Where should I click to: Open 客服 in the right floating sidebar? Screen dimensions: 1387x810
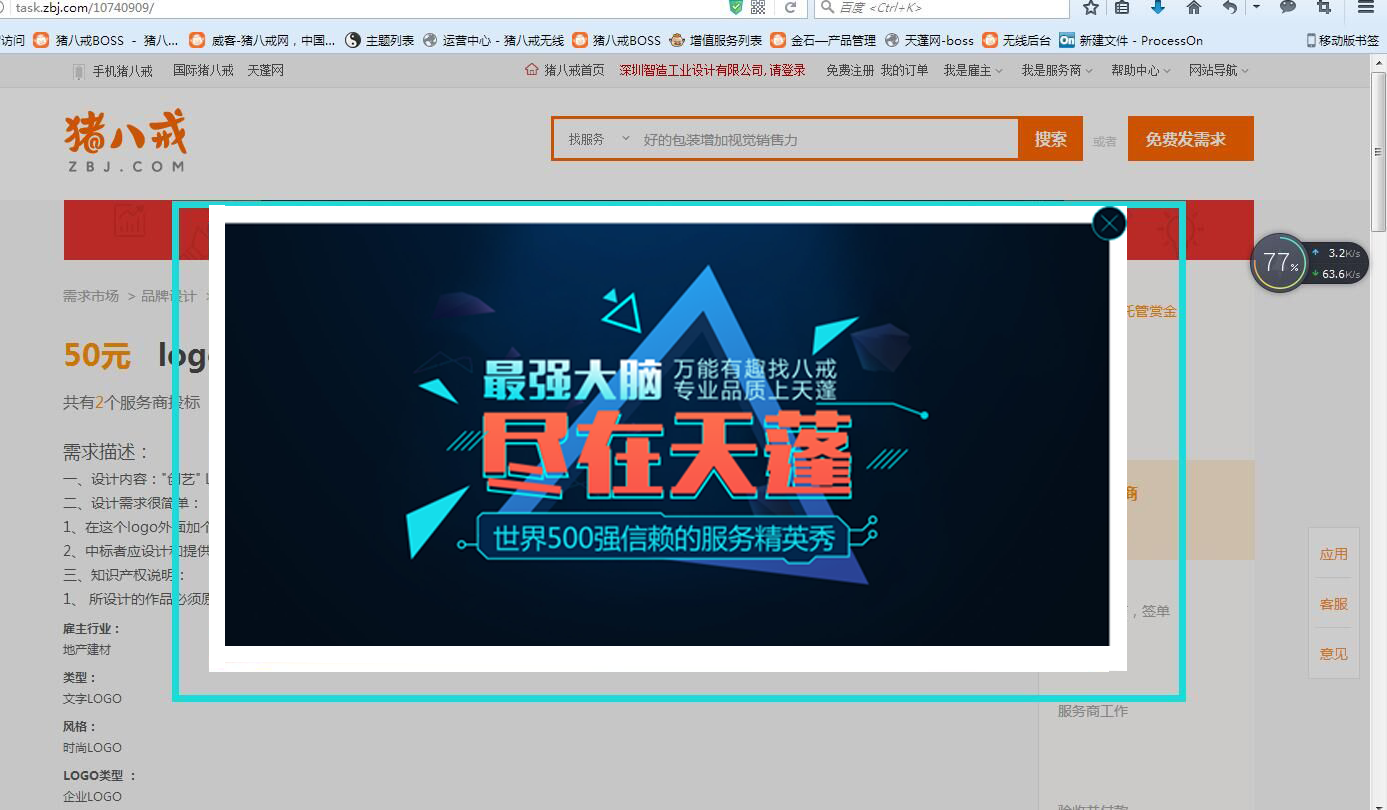[x=1334, y=604]
